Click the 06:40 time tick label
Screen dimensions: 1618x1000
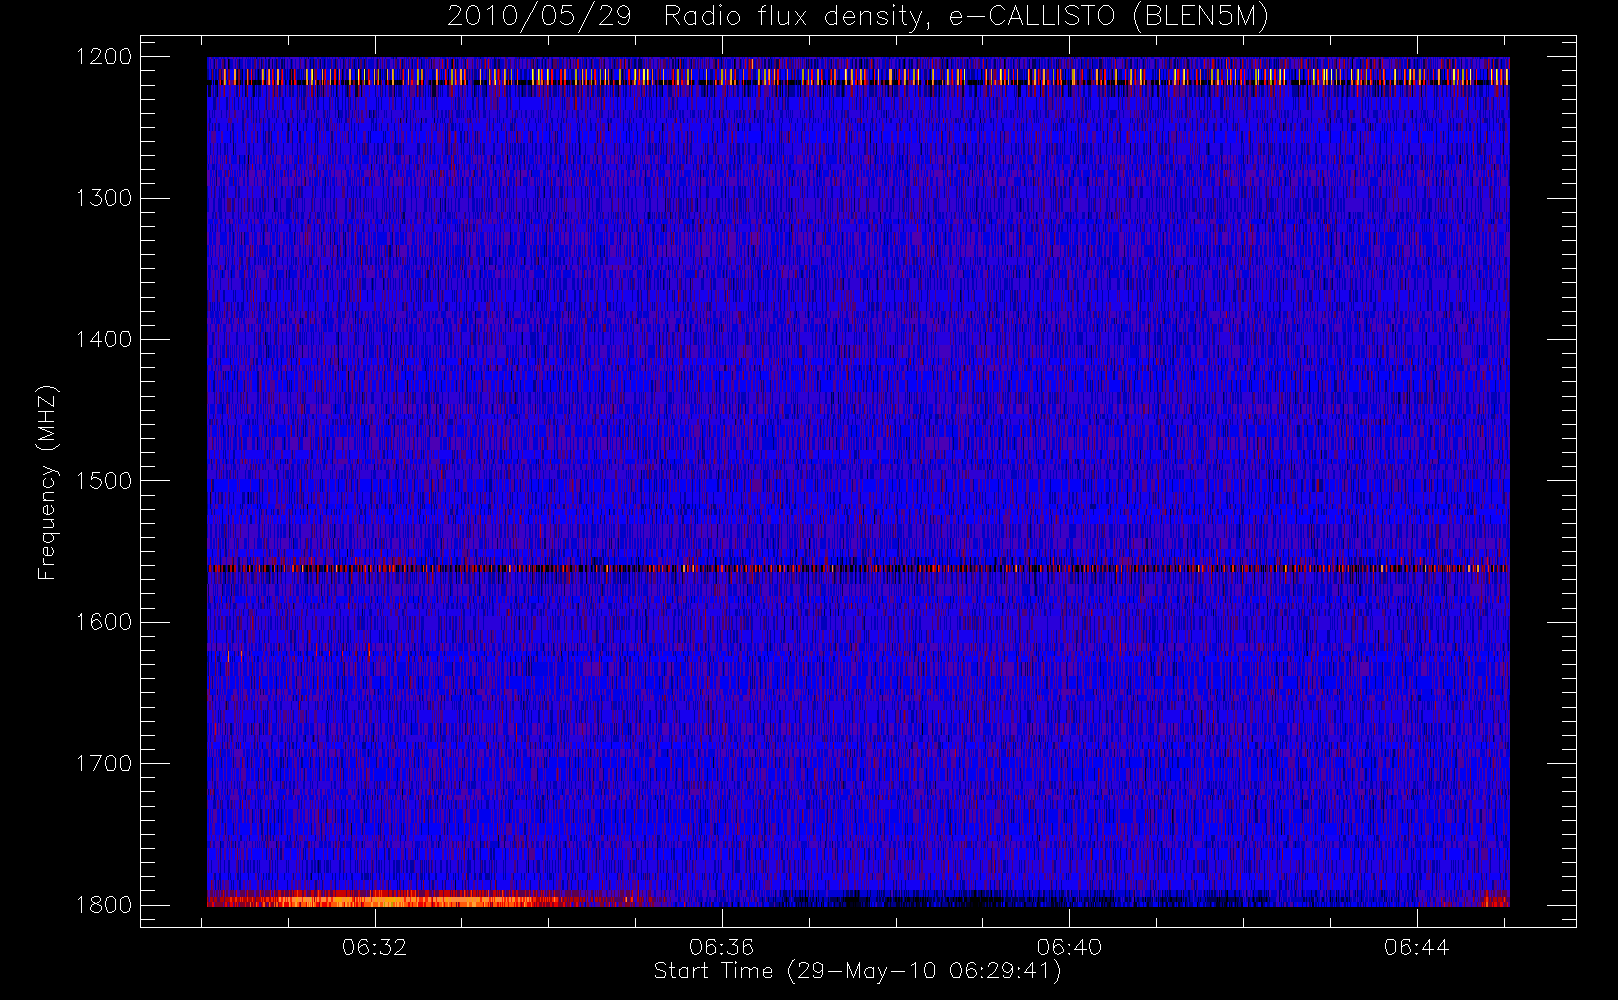pos(1070,947)
